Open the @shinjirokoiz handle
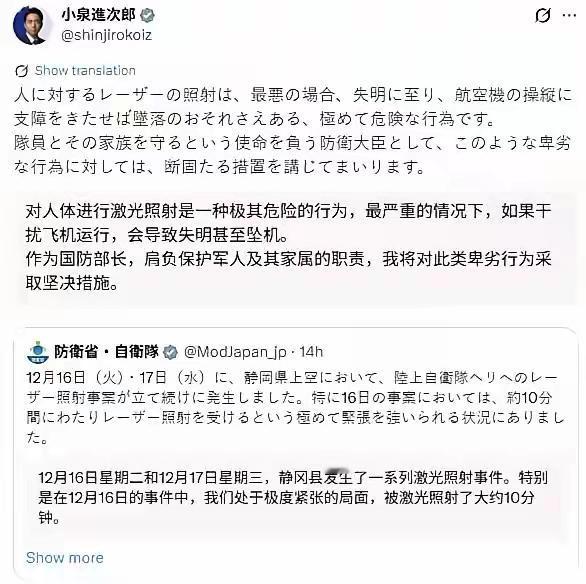 tap(107, 35)
